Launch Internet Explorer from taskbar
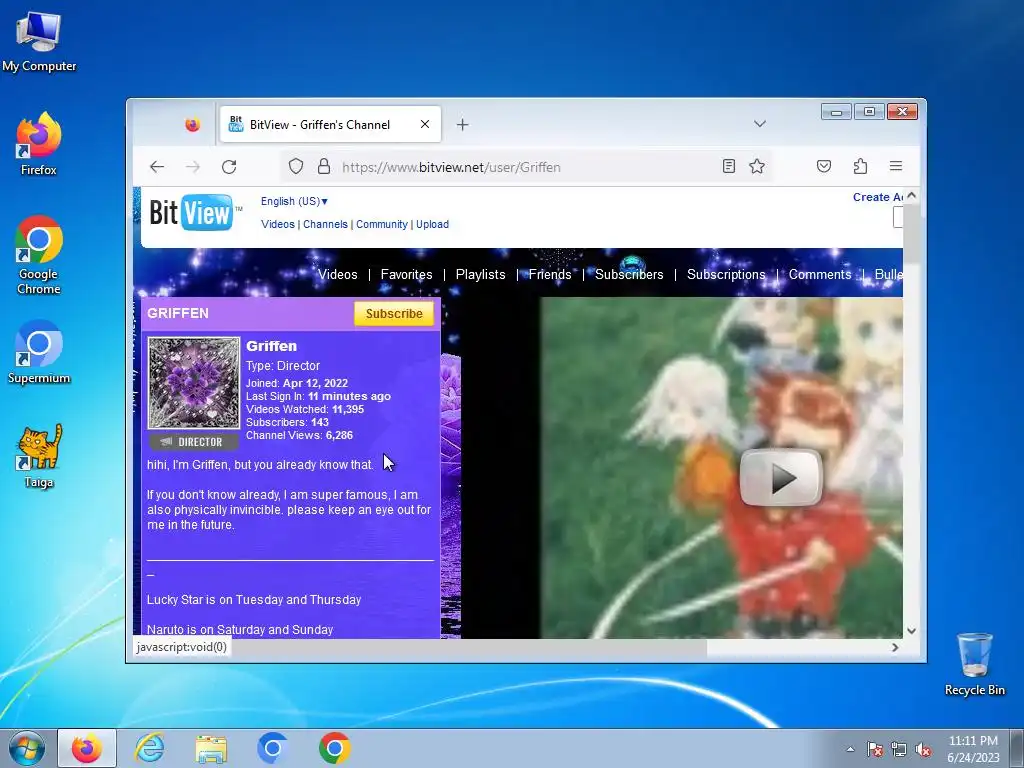This screenshot has width=1024, height=768. point(150,748)
